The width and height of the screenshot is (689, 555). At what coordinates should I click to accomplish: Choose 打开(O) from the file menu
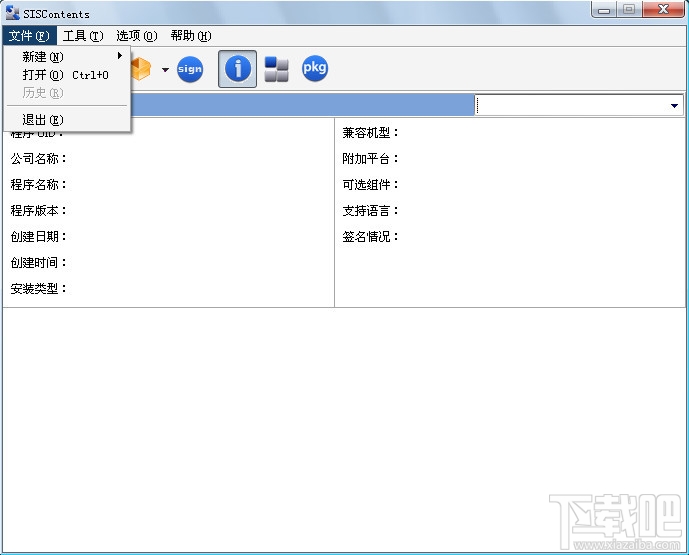click(x=67, y=75)
